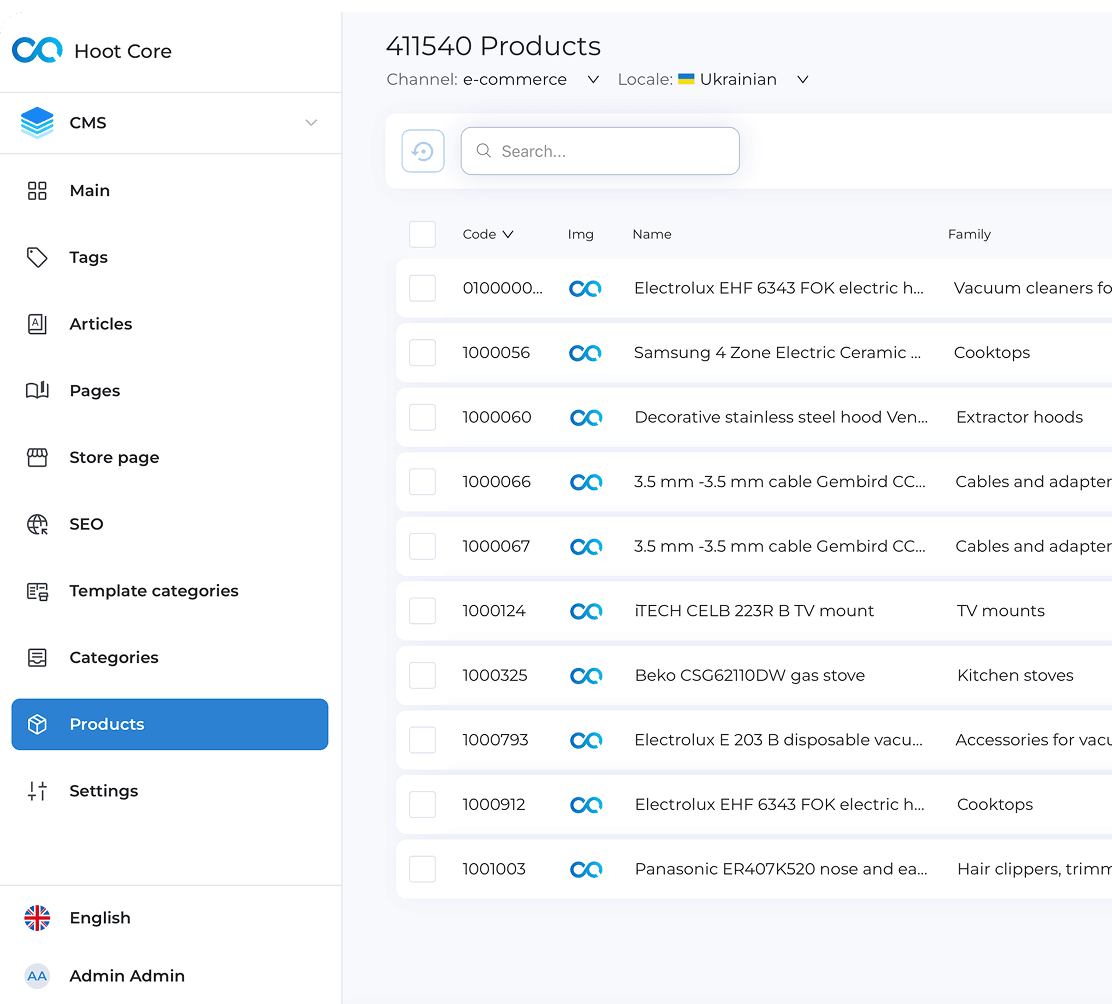Open the Tags menu item
The image size is (1112, 1004).
(x=170, y=257)
